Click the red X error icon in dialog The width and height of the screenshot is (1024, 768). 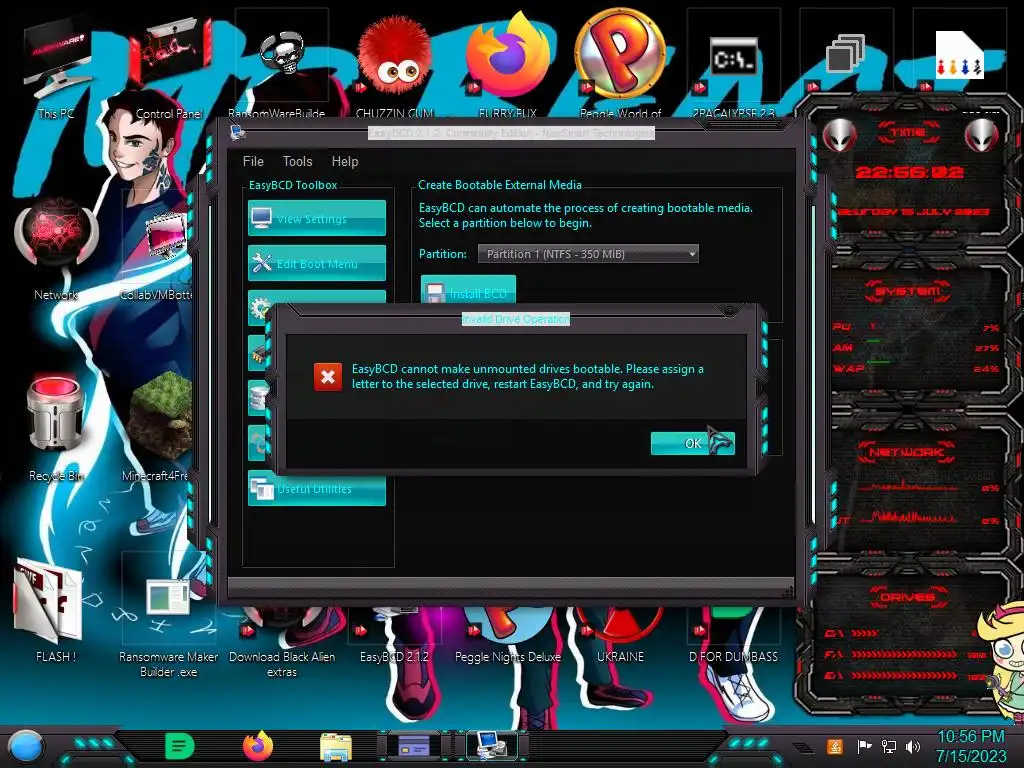click(328, 377)
